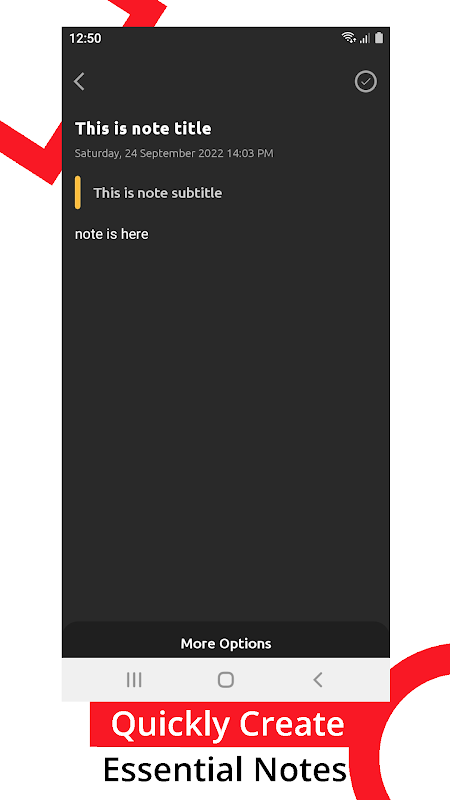The height and width of the screenshot is (800, 450).
Task: Tap the 12:50 clock in the status bar
Action: 85,38
